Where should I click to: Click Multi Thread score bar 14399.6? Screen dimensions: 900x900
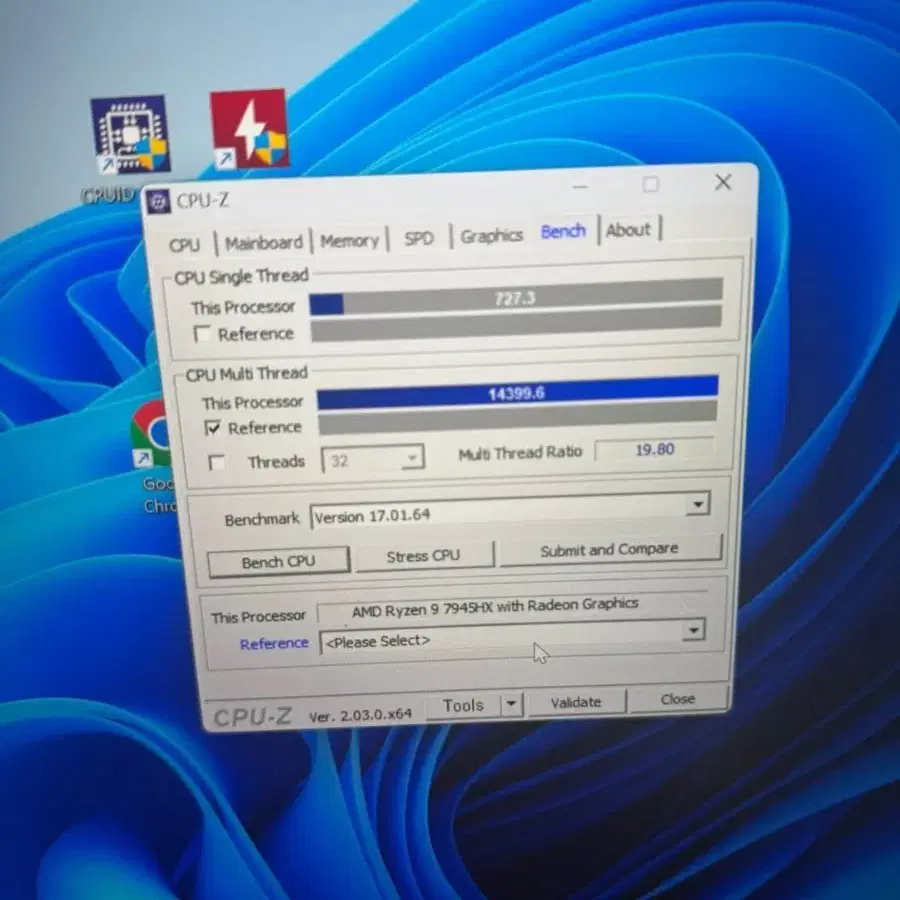(517, 393)
